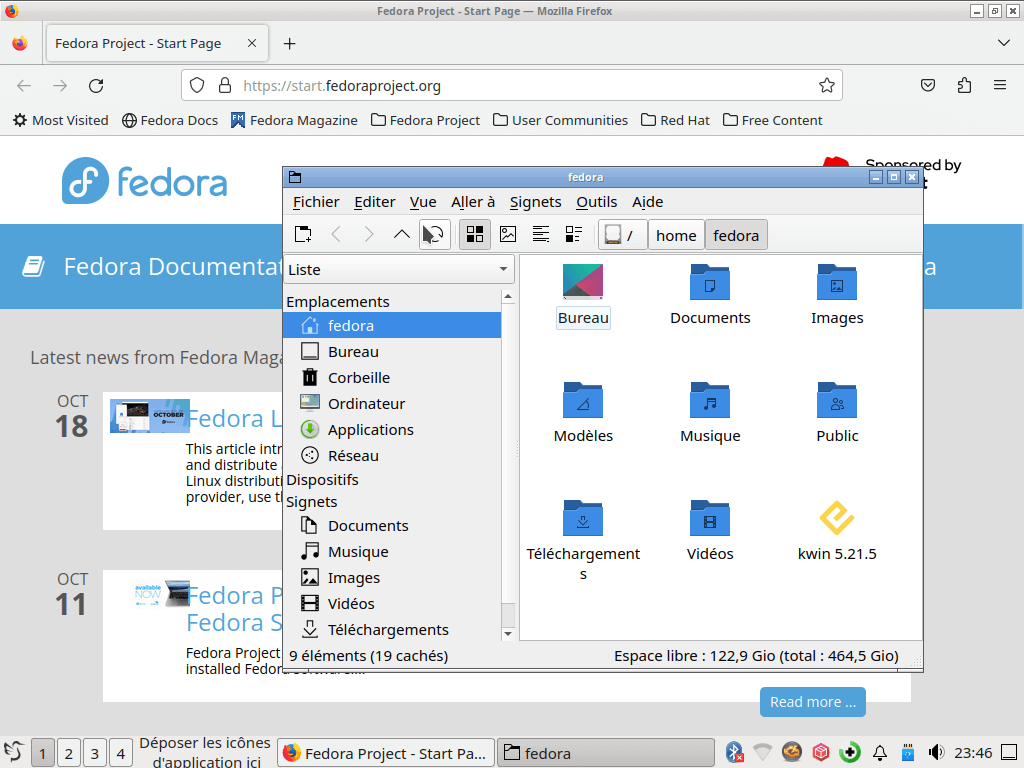Select the Public folder icon
Image resolution: width=1024 pixels, height=768 pixels.
[x=837, y=400]
